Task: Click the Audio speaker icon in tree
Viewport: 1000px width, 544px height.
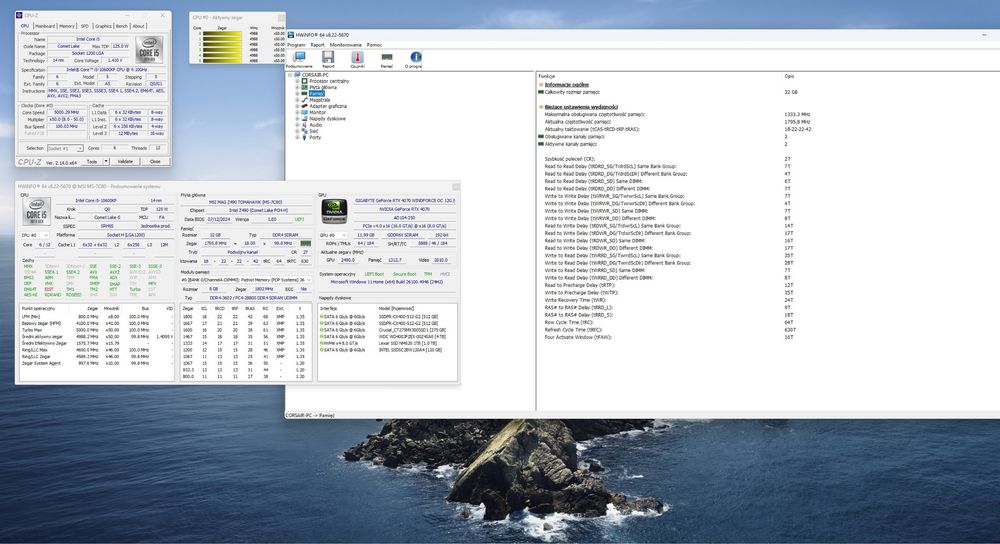Action: (x=304, y=125)
